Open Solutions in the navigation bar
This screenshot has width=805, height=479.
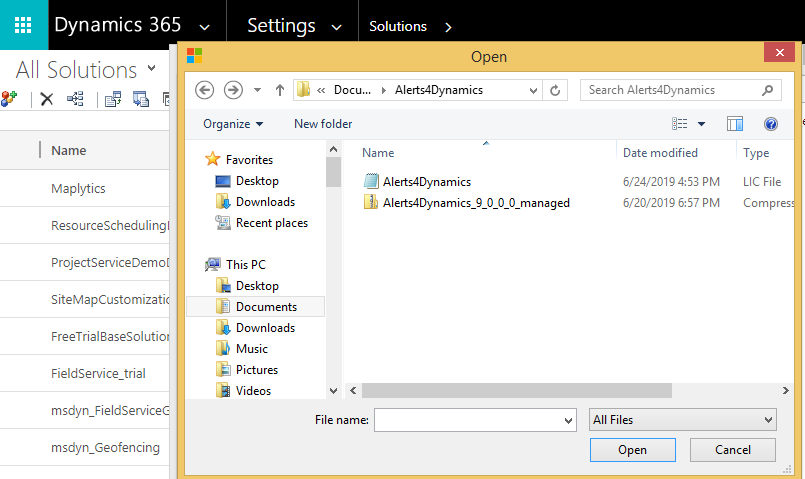coord(398,26)
